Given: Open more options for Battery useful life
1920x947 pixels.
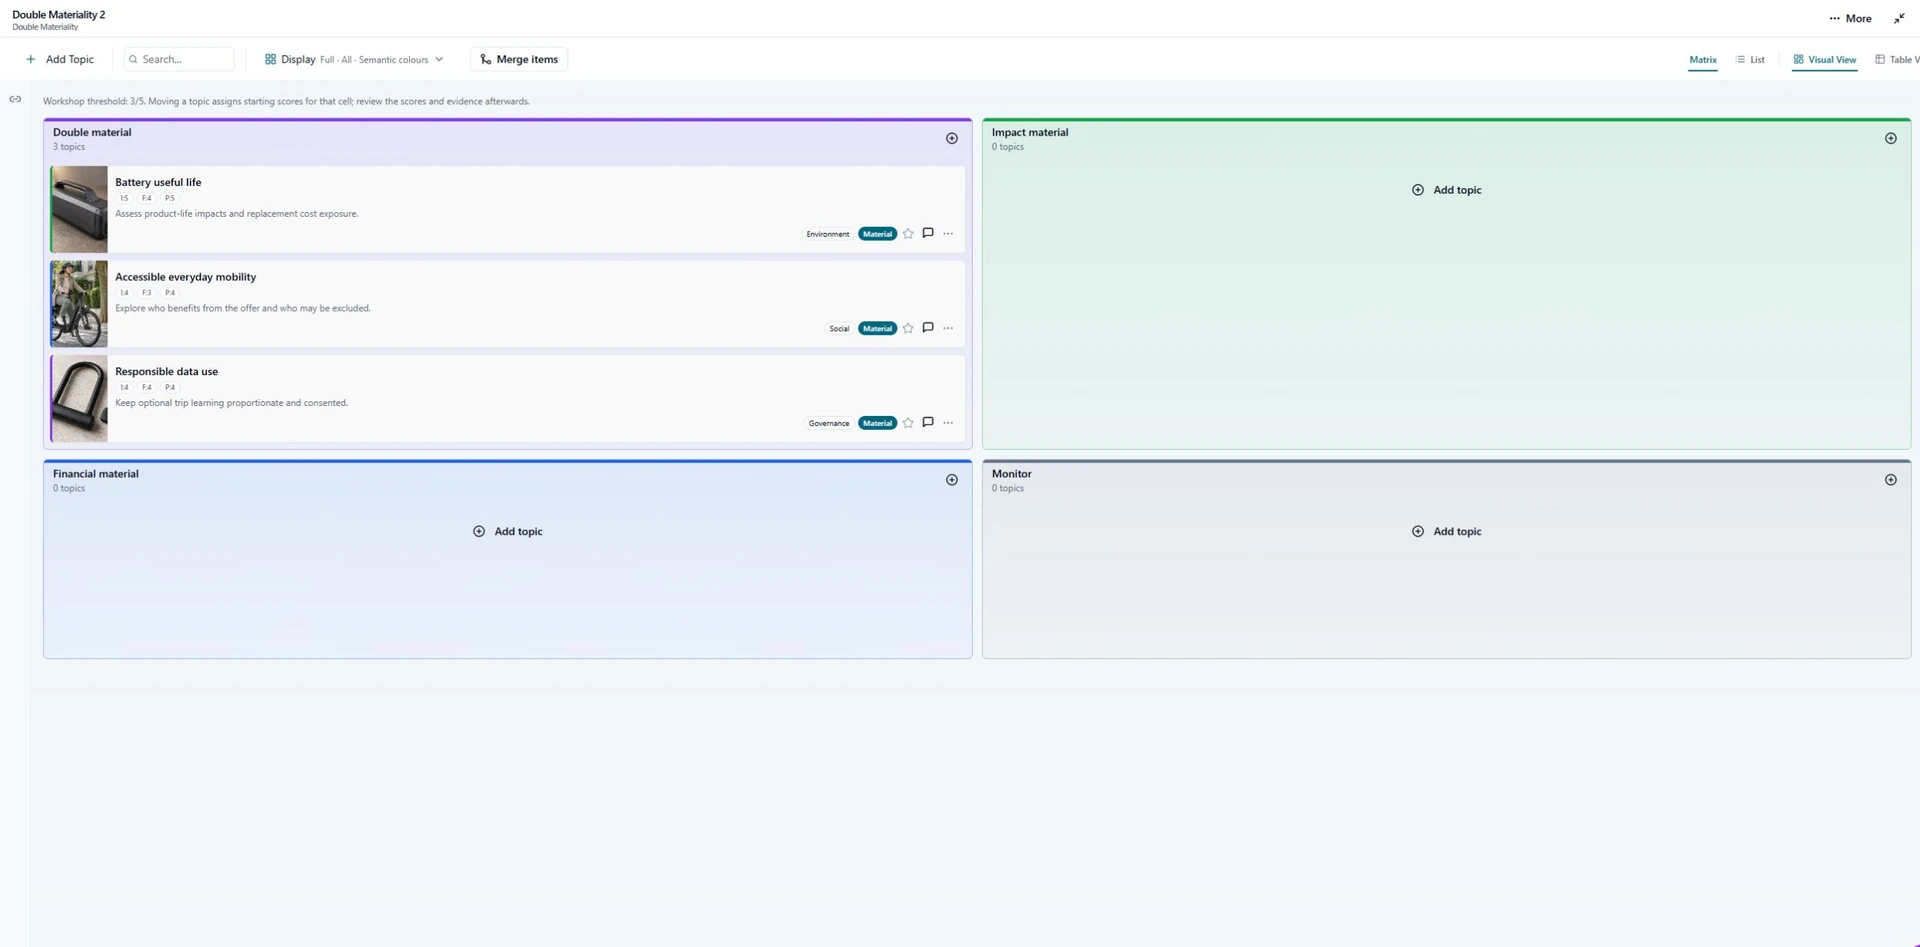Looking at the screenshot, I should [948, 234].
